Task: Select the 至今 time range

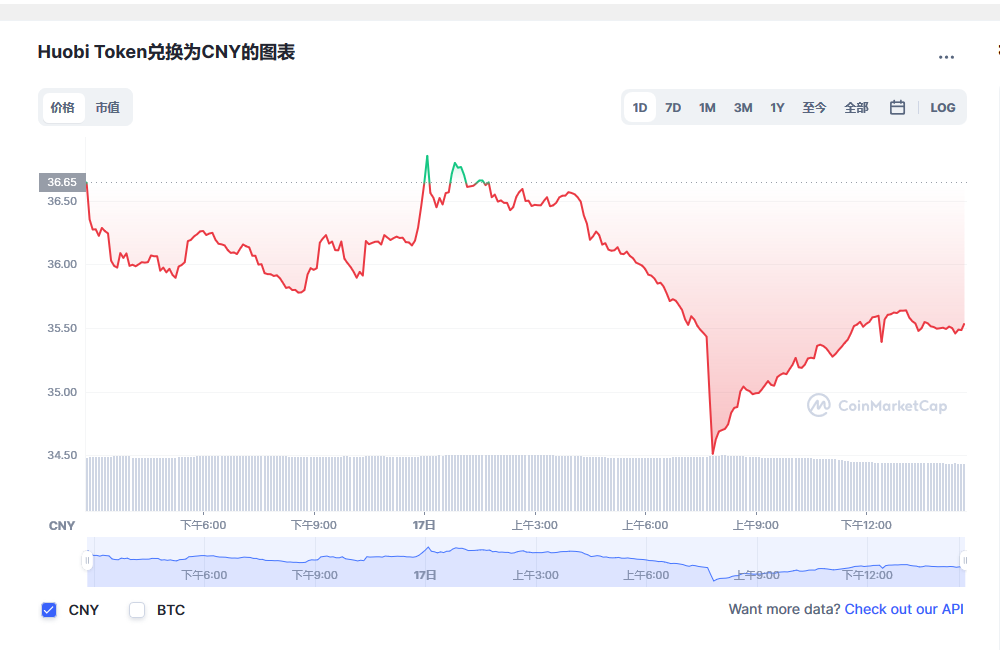Action: [x=814, y=107]
